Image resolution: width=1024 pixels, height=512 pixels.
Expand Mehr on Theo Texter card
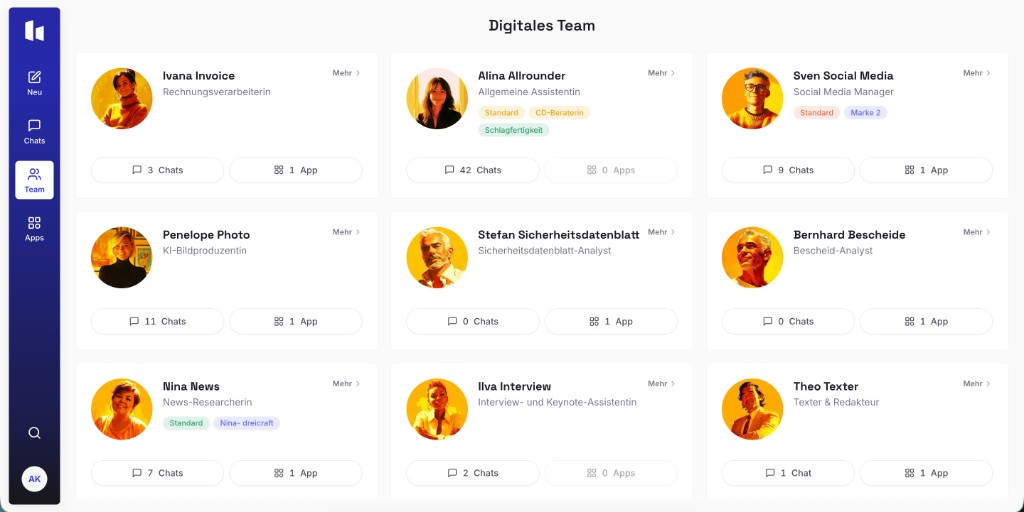977,383
